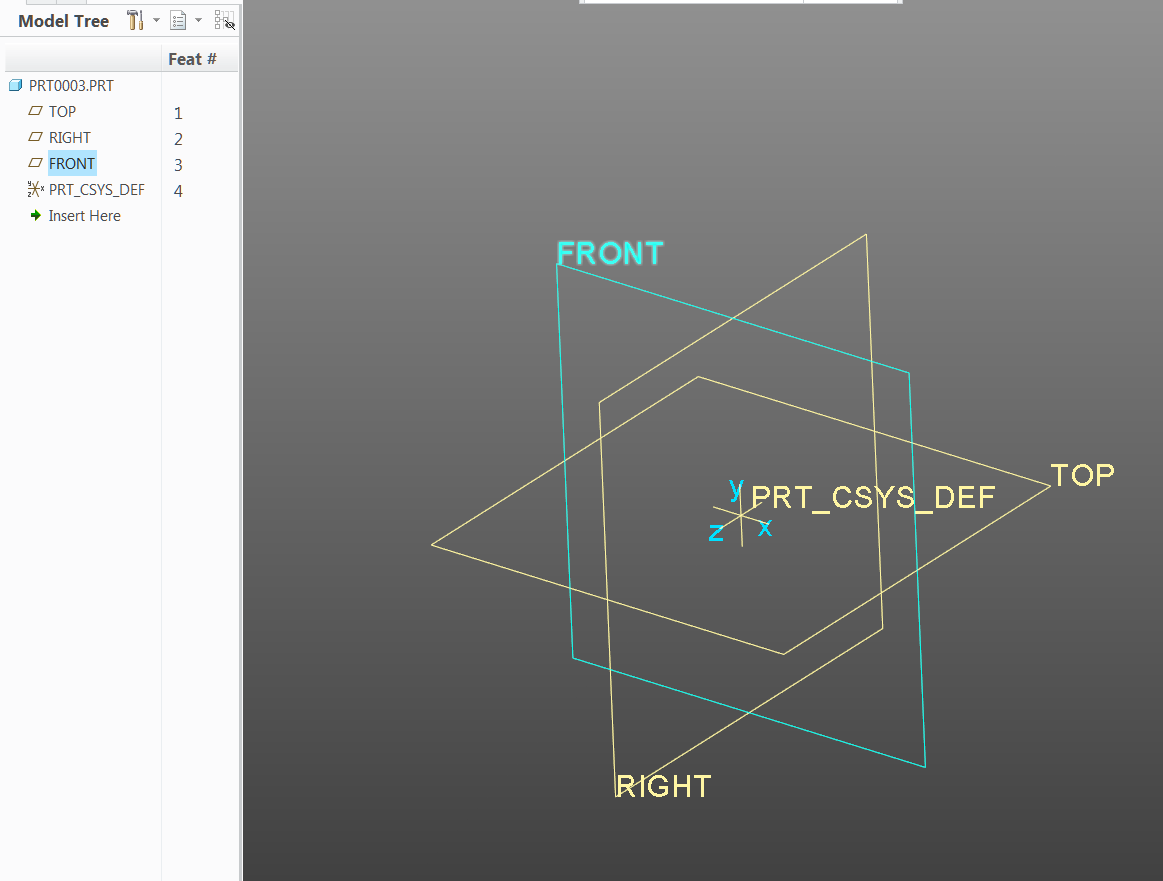Click feature number 2 cell
Image resolution: width=1163 pixels, height=881 pixels.
[x=178, y=139]
